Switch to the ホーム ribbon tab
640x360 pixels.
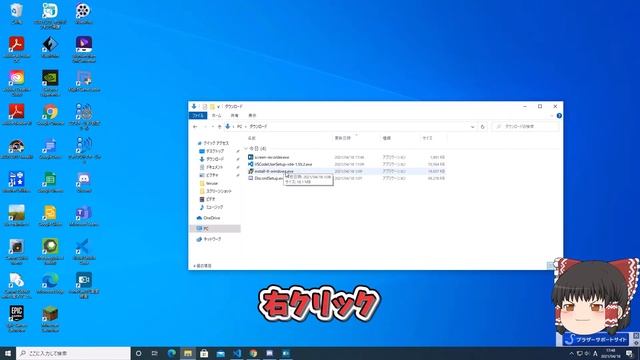(x=216, y=116)
